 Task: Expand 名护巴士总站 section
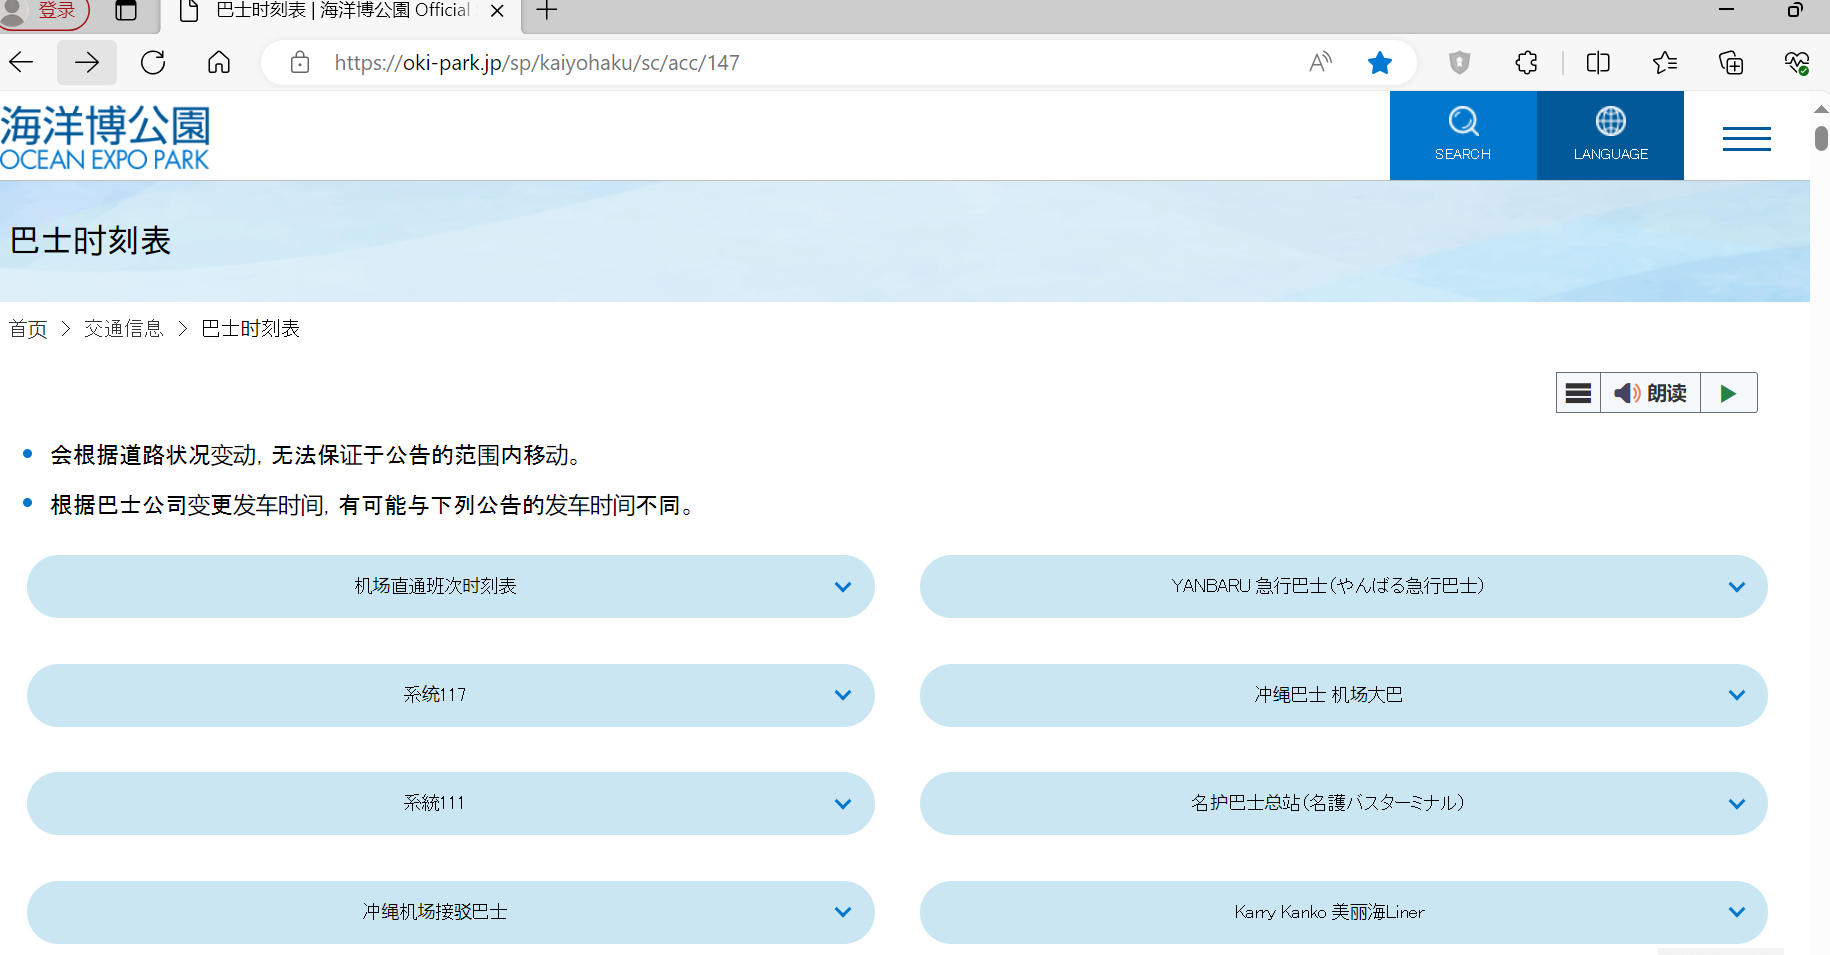click(1344, 803)
